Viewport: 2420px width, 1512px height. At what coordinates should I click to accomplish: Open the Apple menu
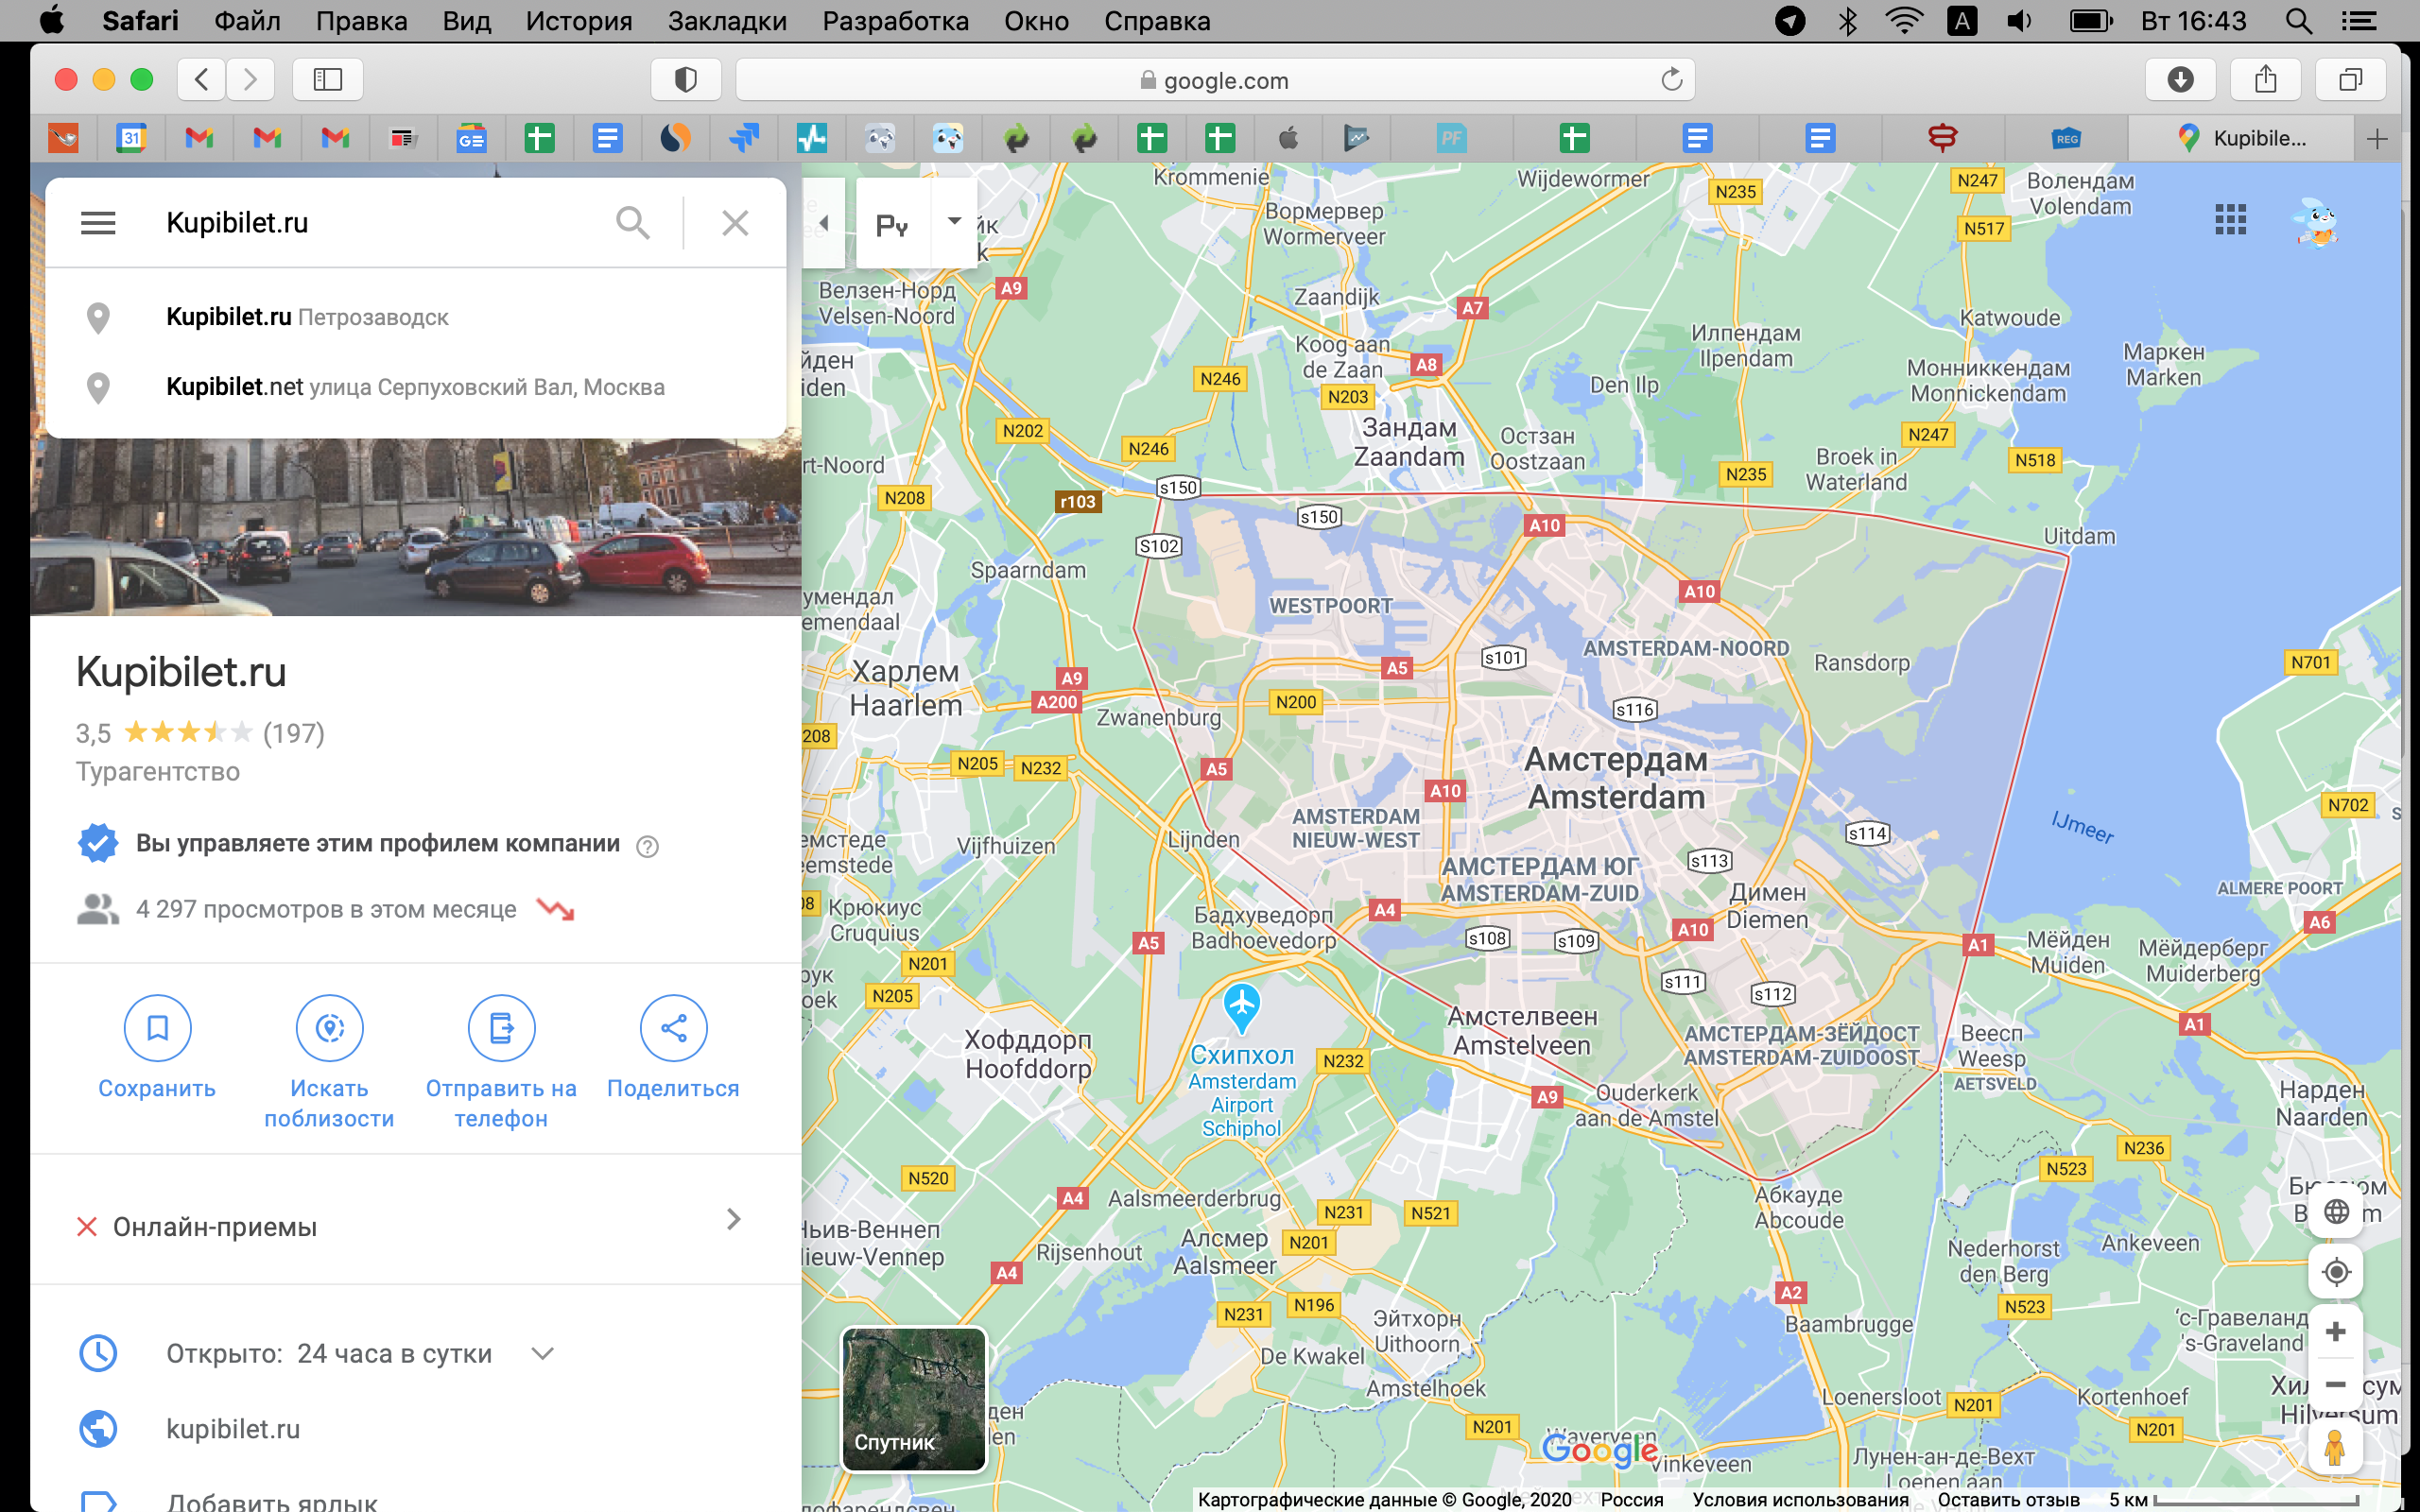50,20
